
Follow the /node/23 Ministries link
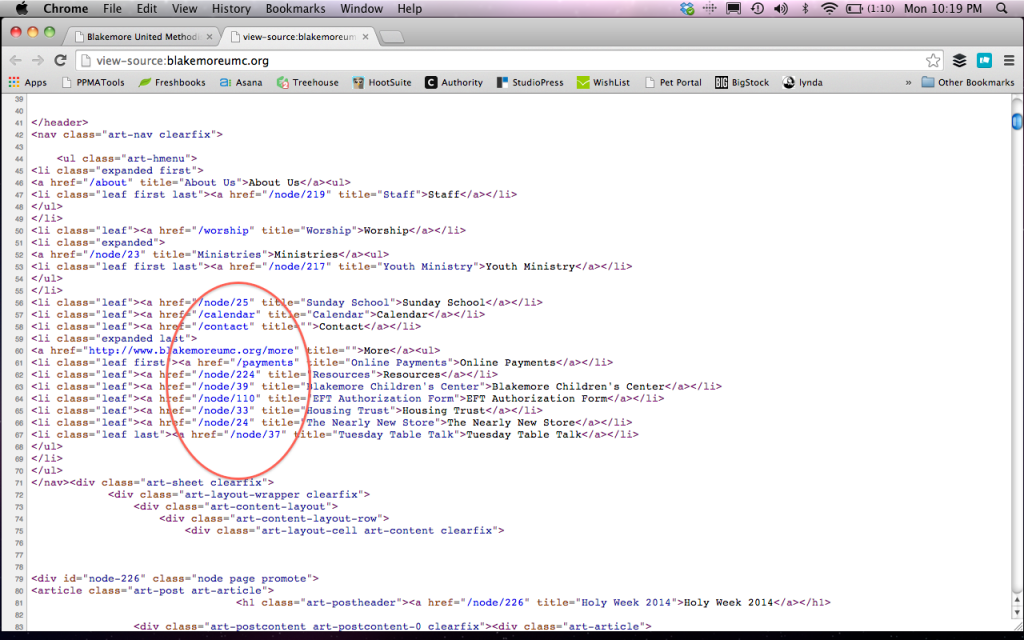[x=114, y=255]
